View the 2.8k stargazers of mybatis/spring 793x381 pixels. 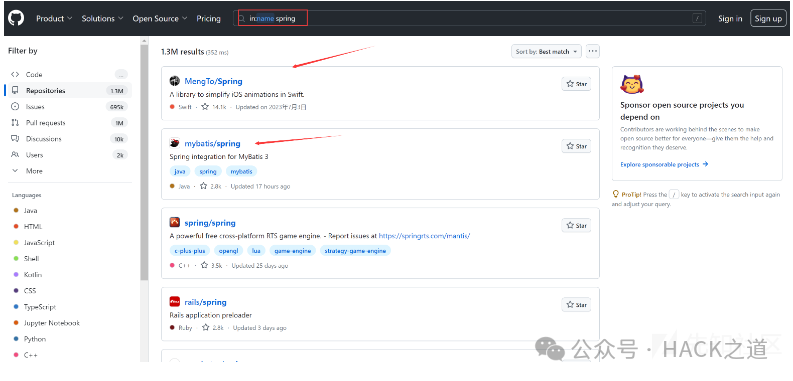pos(210,186)
